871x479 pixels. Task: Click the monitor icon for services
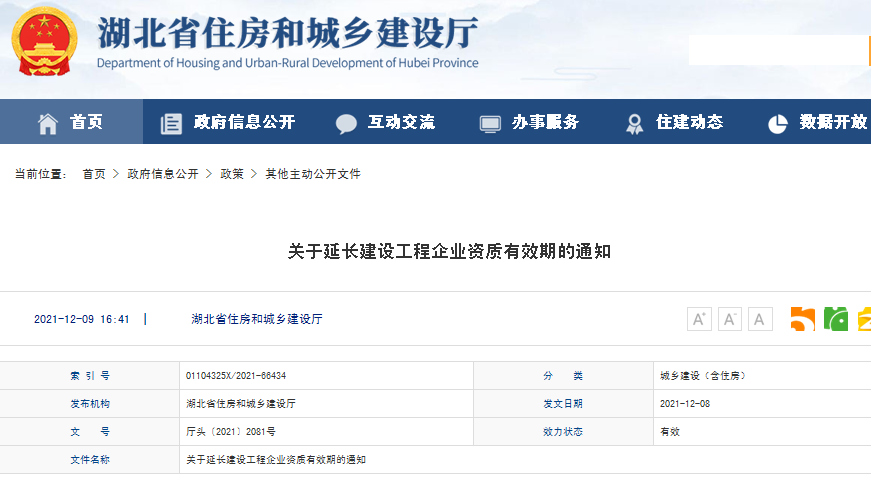[x=489, y=123]
